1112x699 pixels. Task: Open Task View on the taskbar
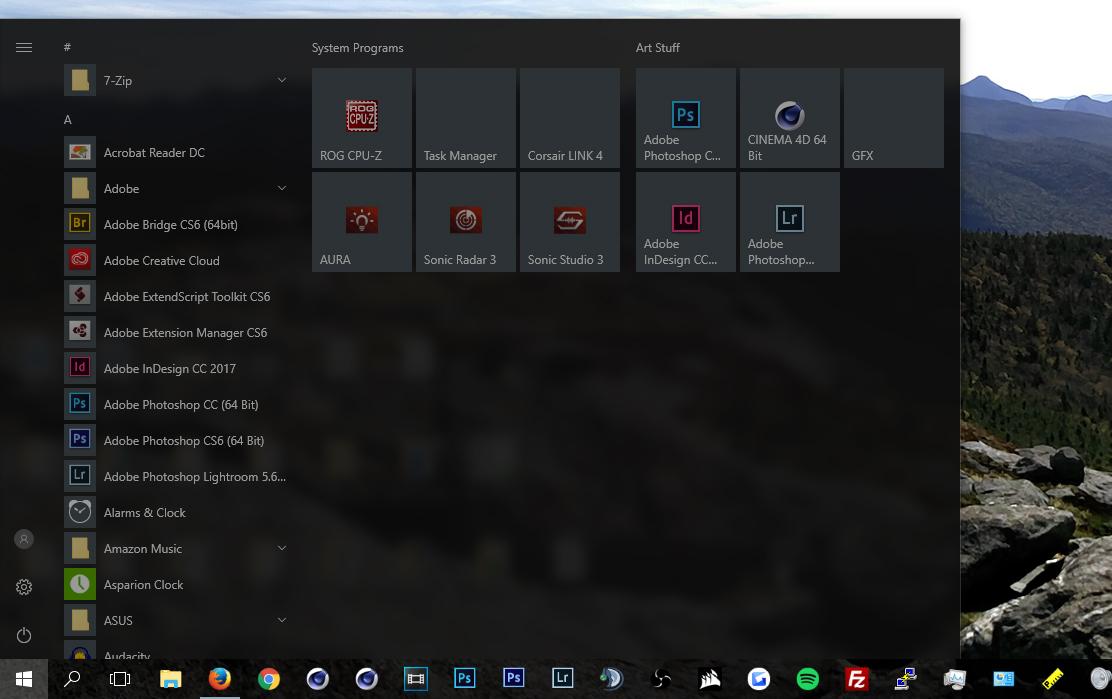point(120,679)
